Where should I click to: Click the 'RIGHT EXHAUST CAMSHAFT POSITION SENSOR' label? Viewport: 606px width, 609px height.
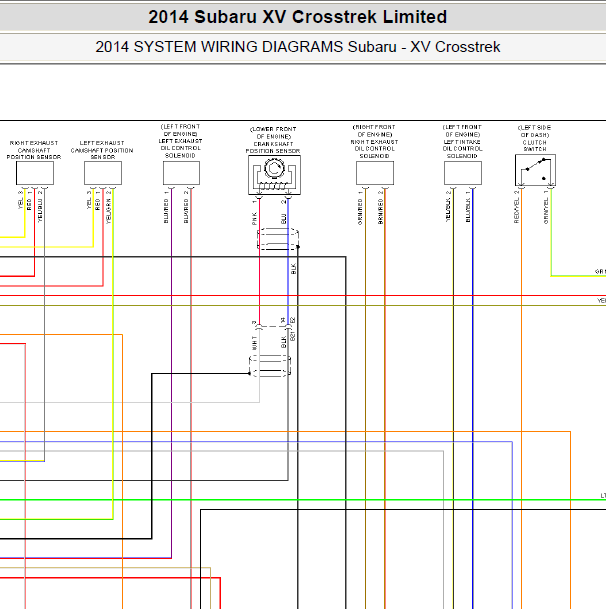tap(34, 150)
